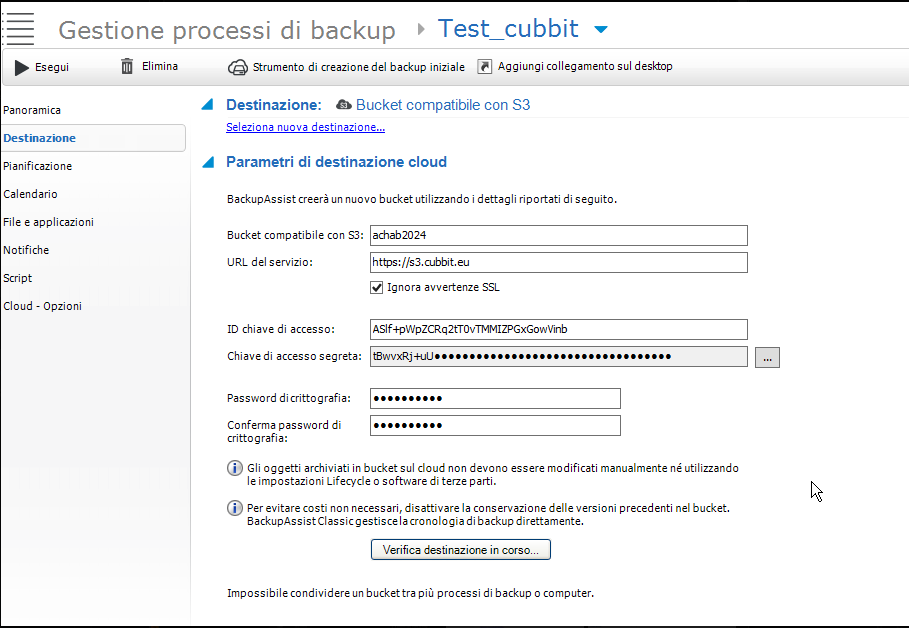Screen dimensions: 909x628
Task: Toggle the Ignora avvertenze SSL checkbox
Action: pos(377,287)
